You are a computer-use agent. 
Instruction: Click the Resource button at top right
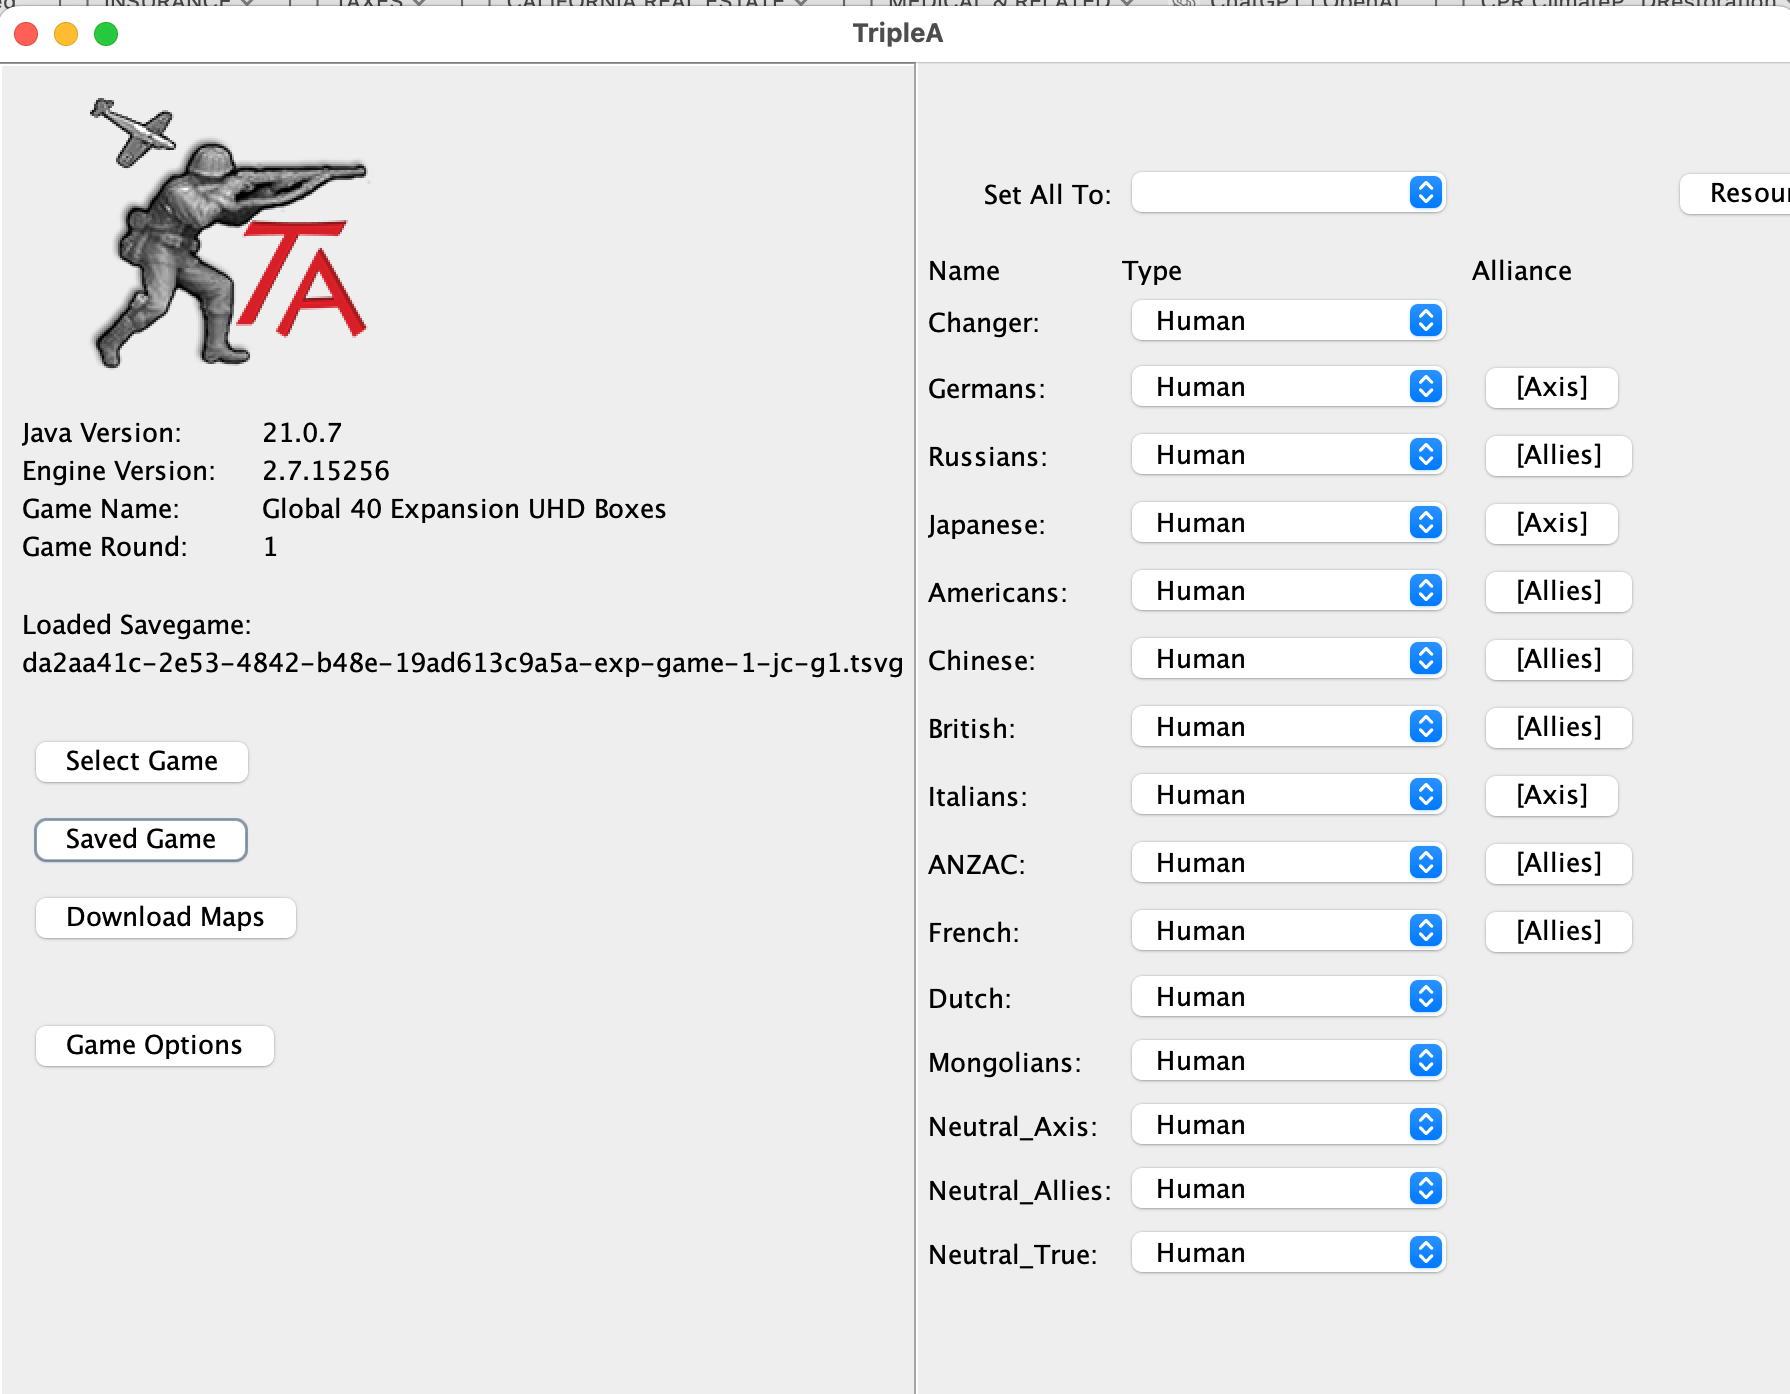[x=1745, y=193]
